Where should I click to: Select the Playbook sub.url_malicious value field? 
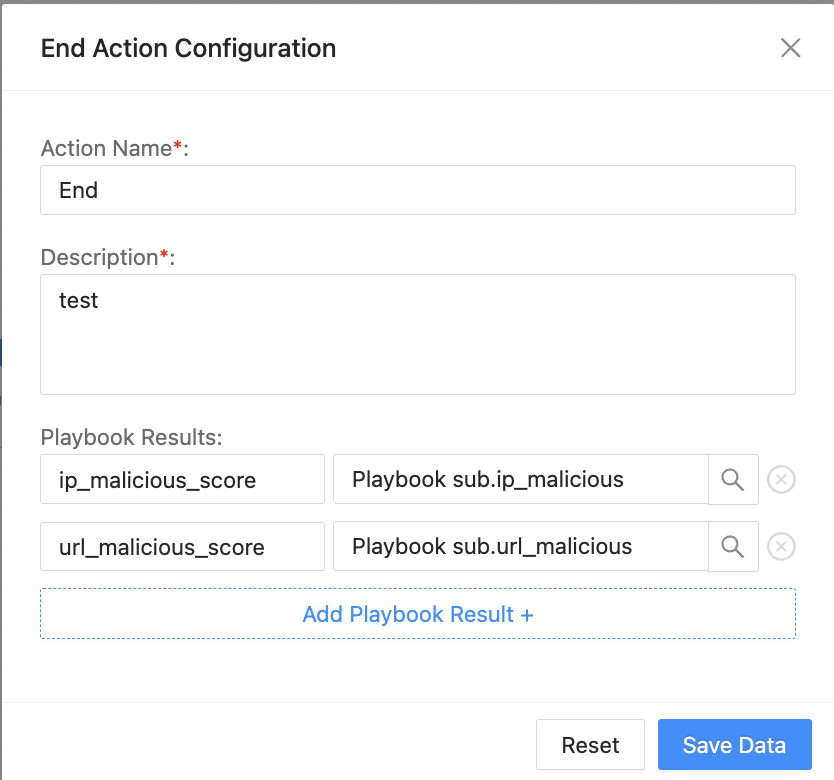click(x=520, y=546)
